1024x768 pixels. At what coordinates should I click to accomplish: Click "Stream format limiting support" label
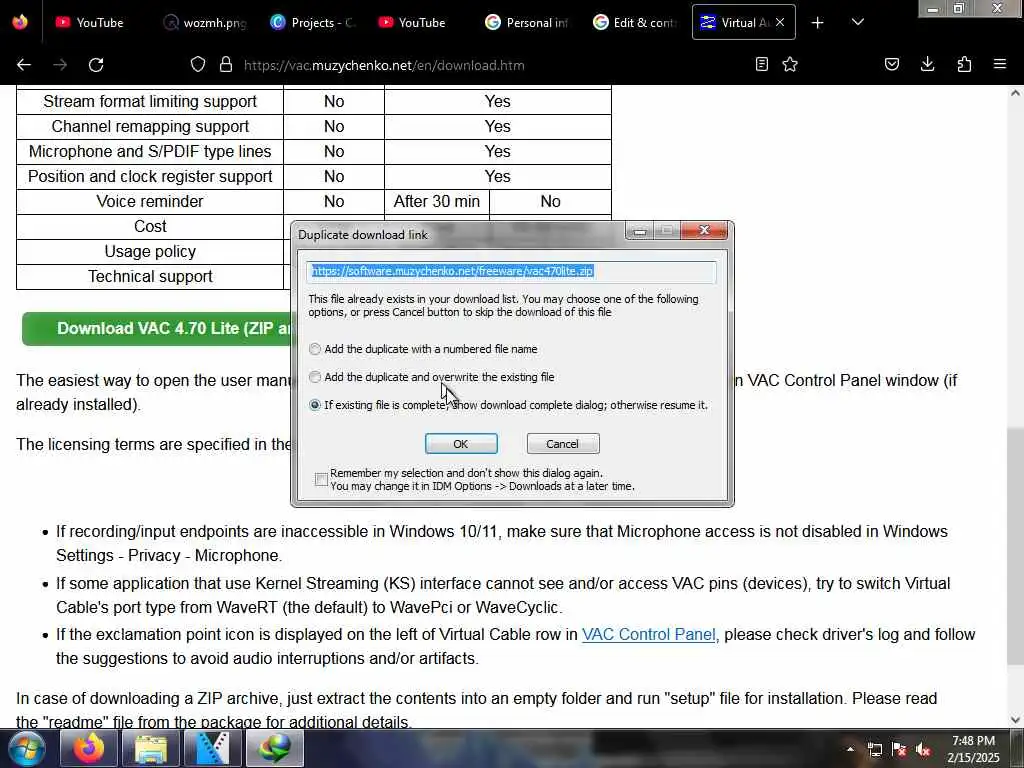click(150, 102)
